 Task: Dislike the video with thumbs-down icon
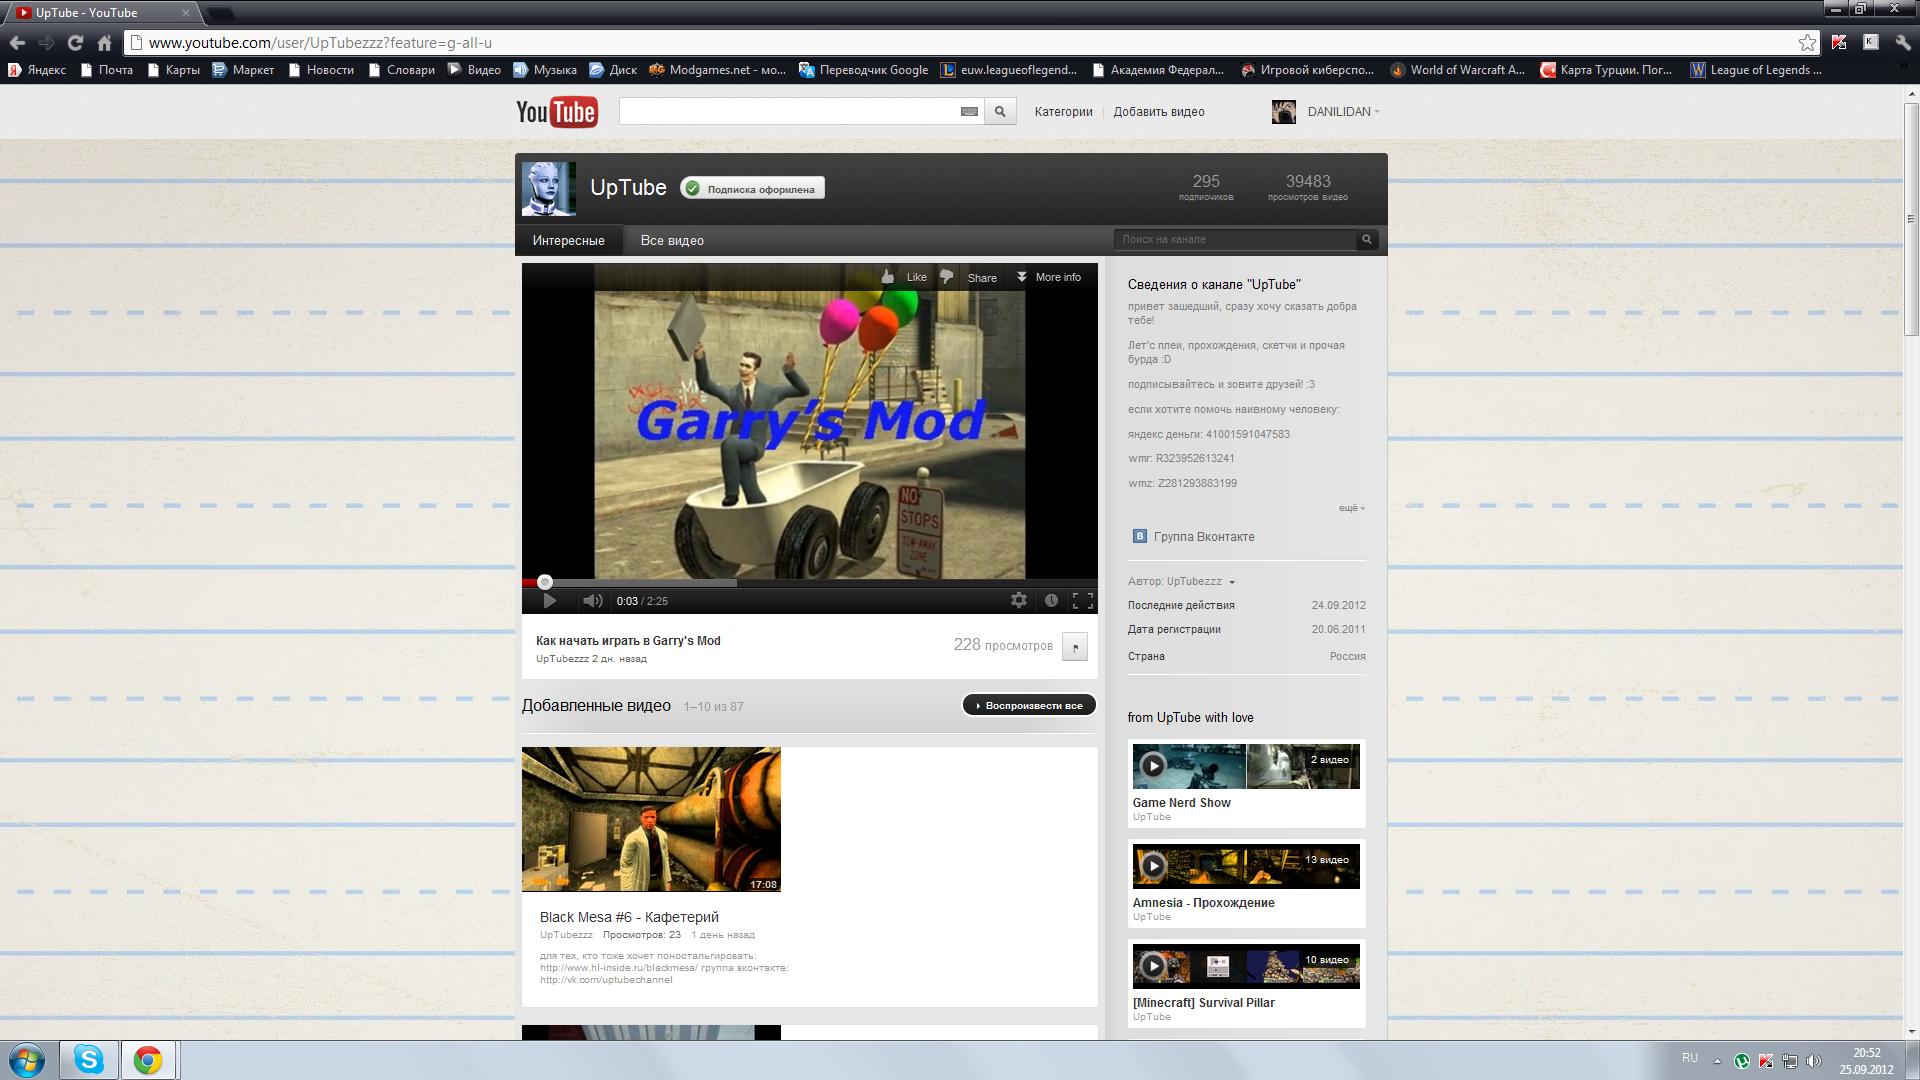point(946,277)
